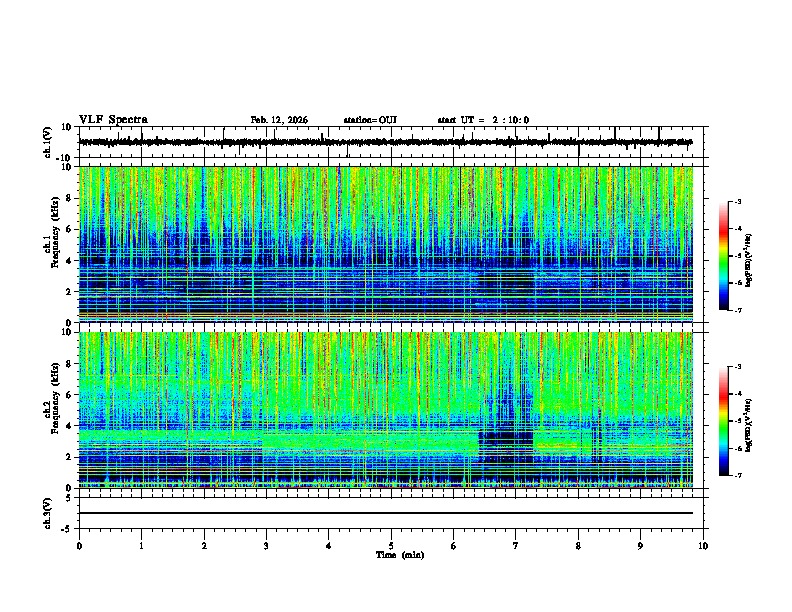Image resolution: width=792 pixels, height=612 pixels.
Task: Click time axis tick label '4'
Action: (x=328, y=546)
